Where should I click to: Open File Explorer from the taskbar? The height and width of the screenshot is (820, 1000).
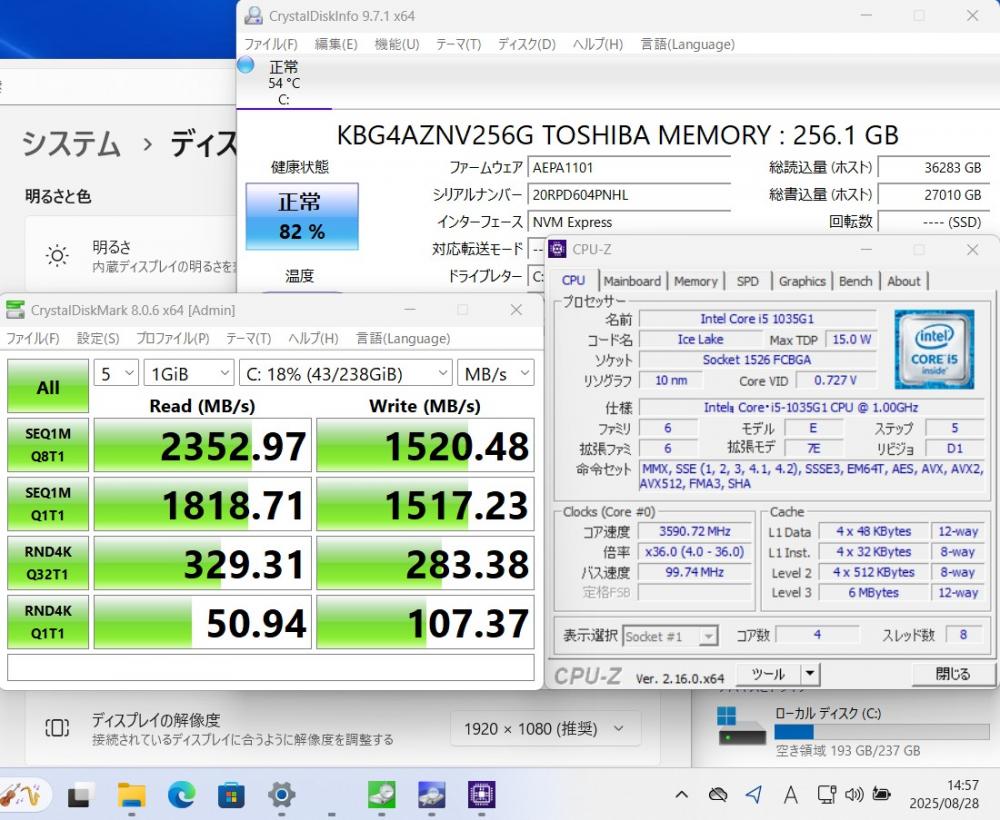[131, 795]
